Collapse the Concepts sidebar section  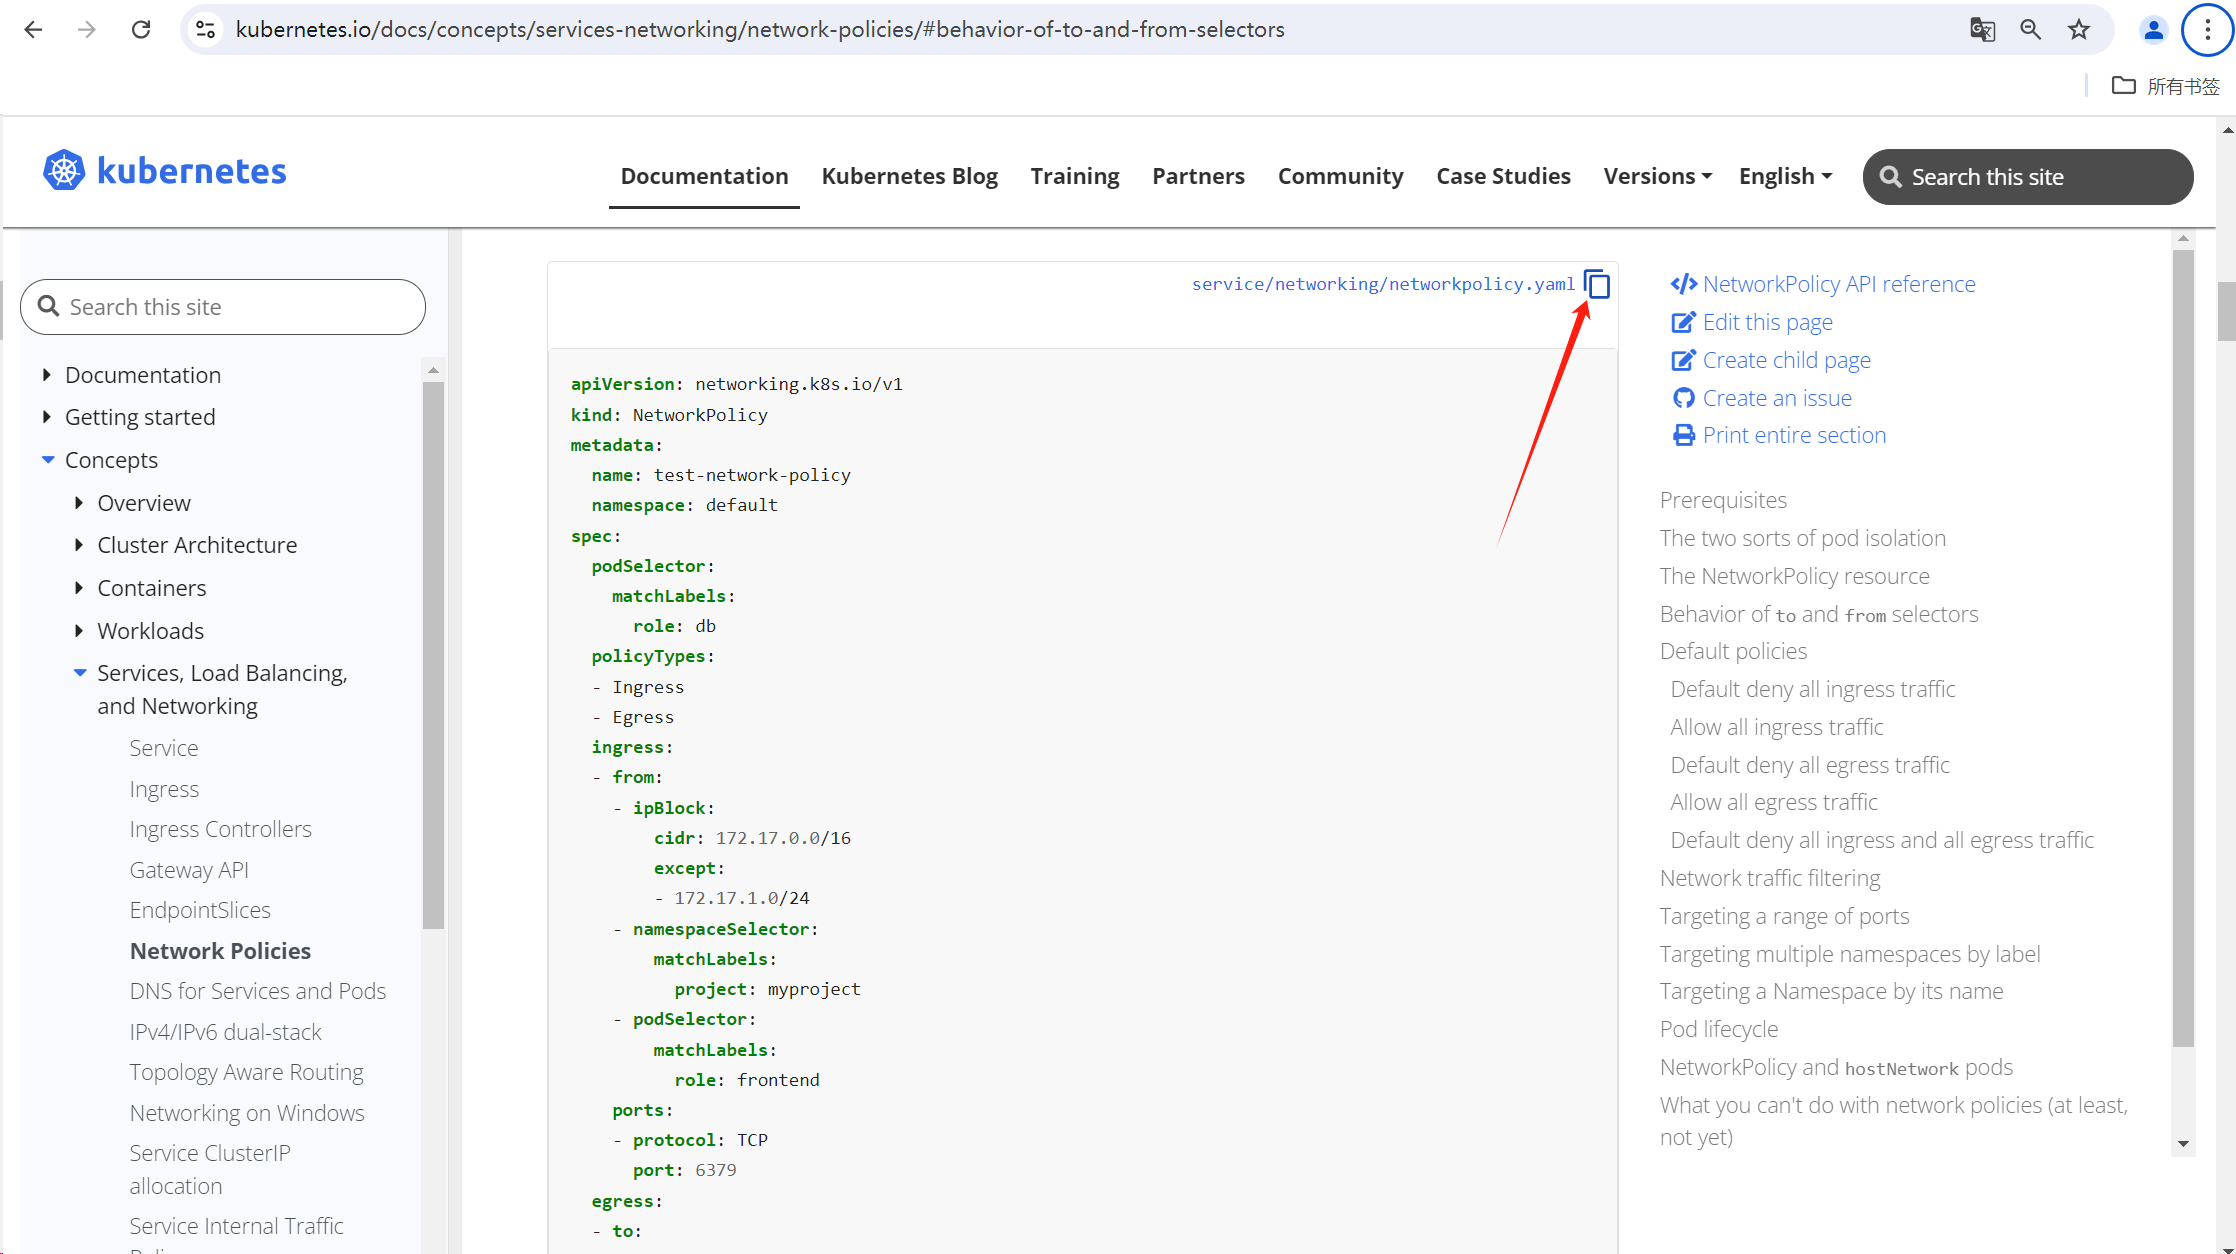[47, 460]
